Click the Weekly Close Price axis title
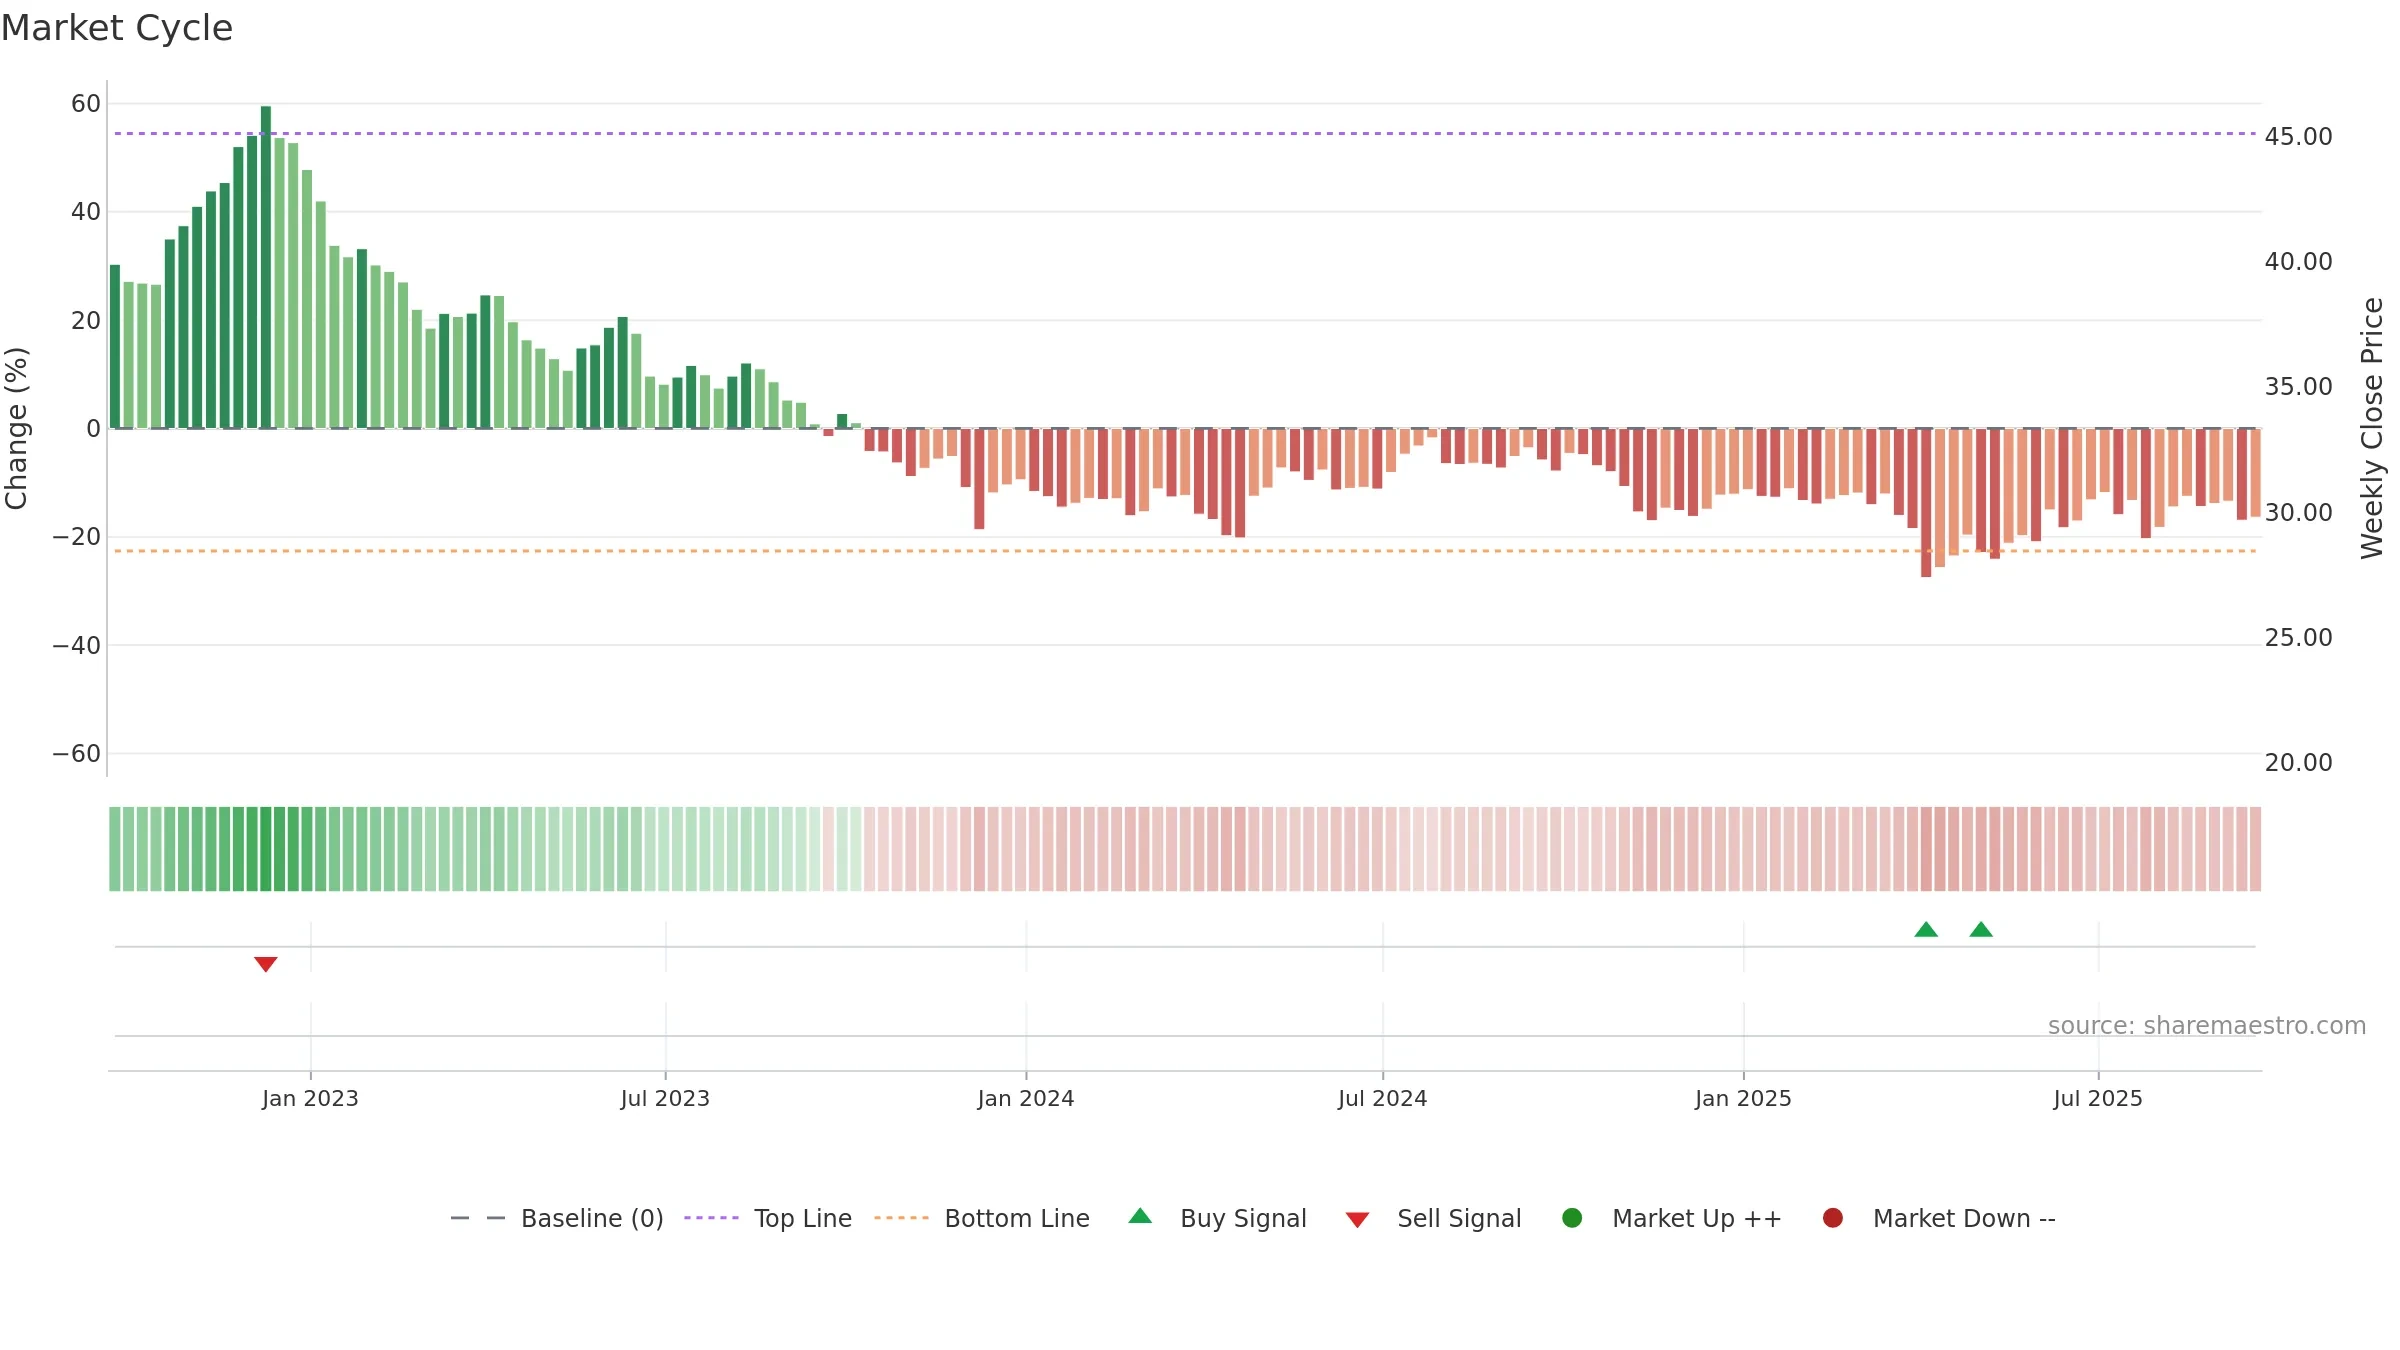 pyautogui.click(x=2372, y=428)
